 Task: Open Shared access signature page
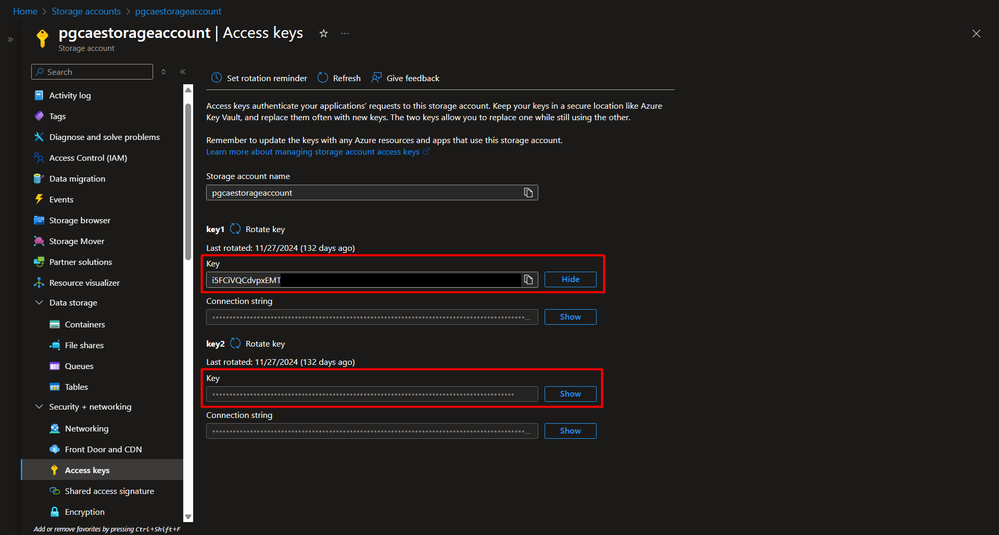tap(110, 491)
